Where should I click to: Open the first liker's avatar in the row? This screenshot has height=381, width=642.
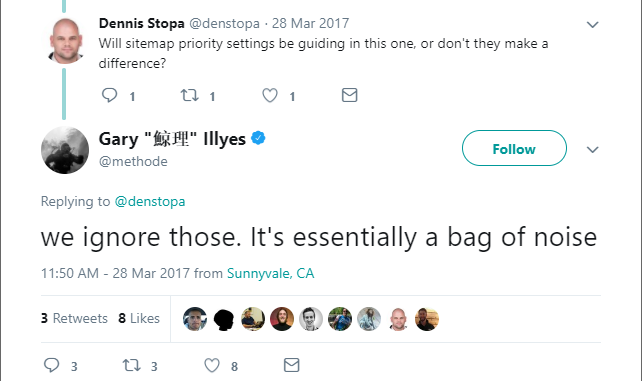[x=195, y=319]
